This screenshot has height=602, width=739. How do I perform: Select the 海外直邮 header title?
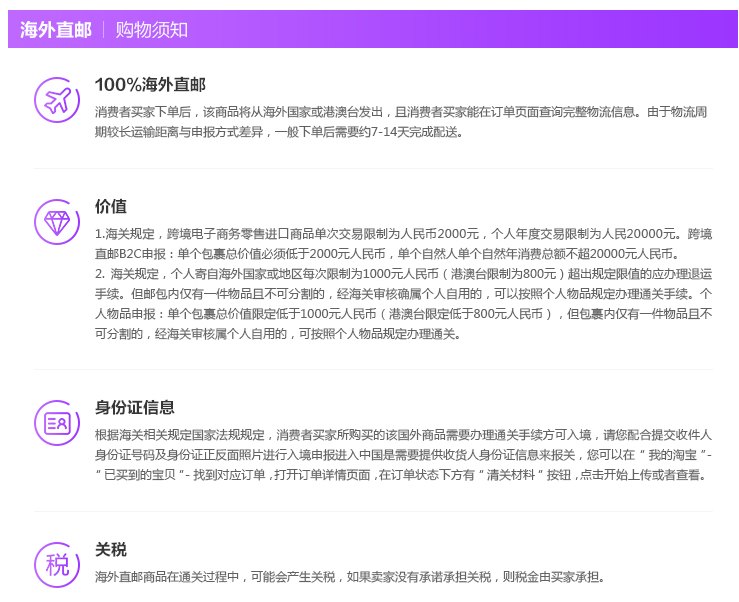(x=55, y=29)
